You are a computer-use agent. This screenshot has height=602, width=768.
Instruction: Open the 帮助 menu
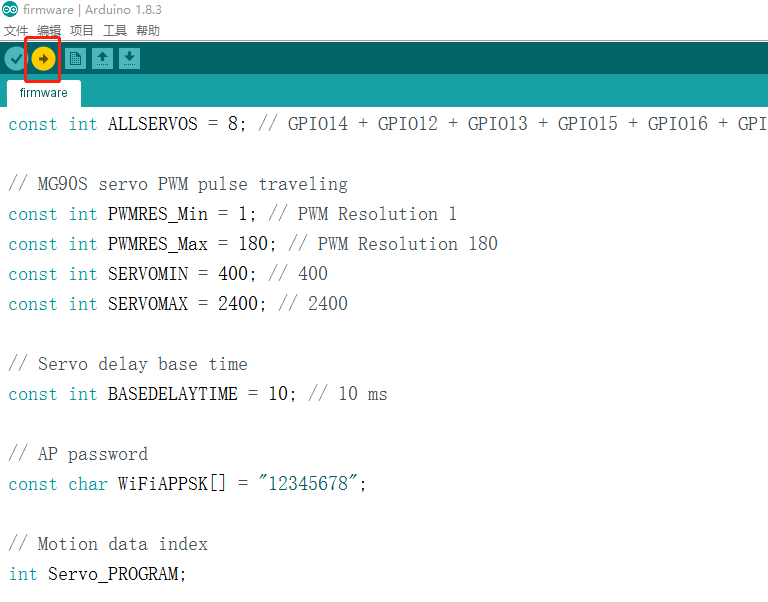click(148, 31)
